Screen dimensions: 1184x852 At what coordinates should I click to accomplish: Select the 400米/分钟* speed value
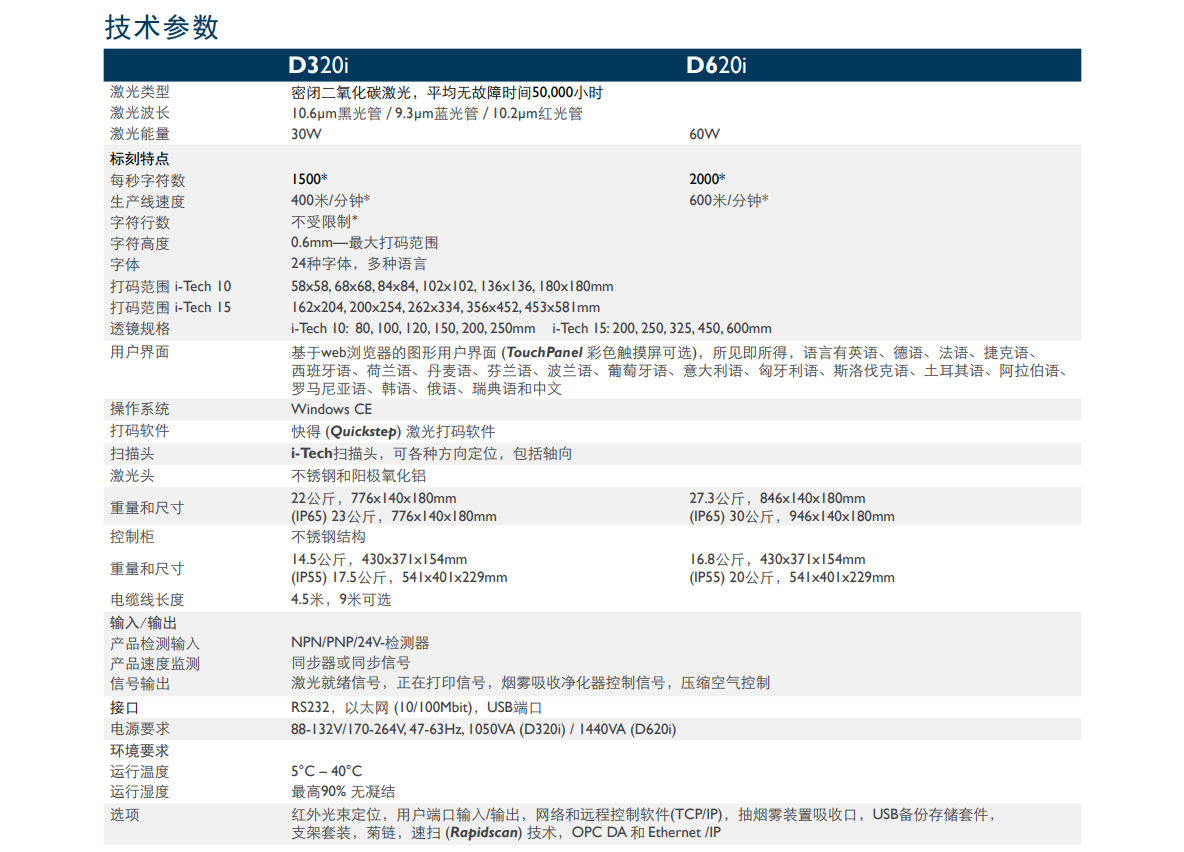click(x=330, y=200)
